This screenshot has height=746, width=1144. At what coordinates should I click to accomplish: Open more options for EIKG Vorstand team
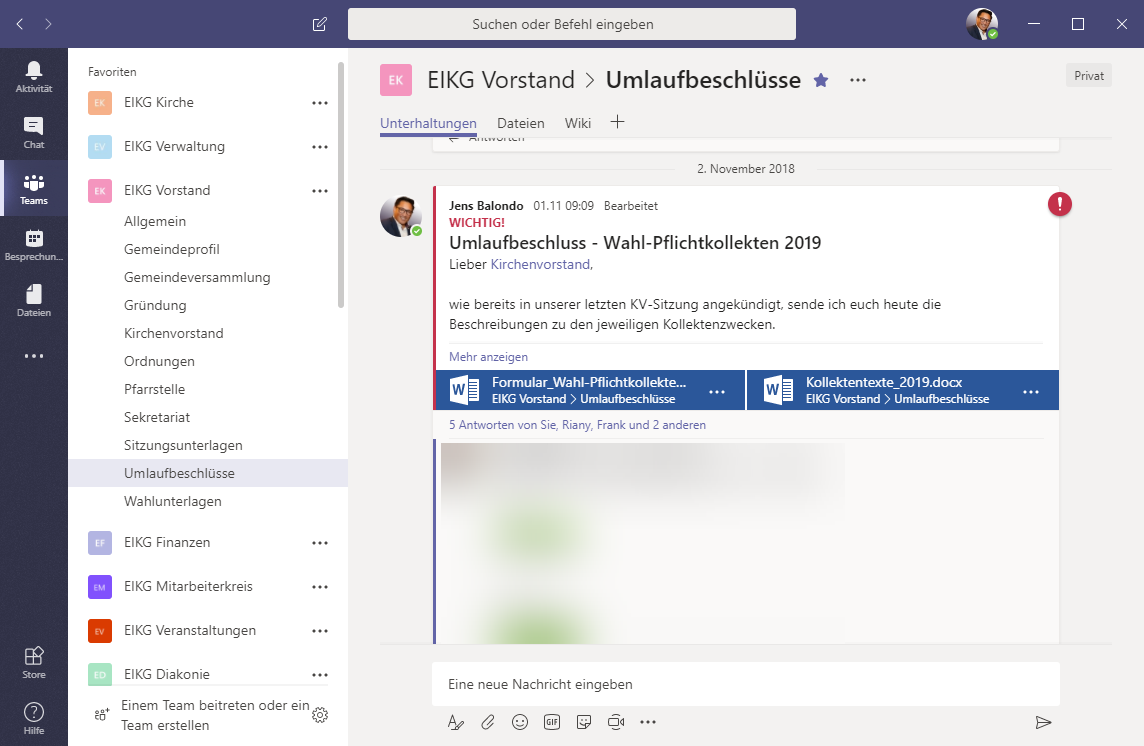tap(320, 191)
